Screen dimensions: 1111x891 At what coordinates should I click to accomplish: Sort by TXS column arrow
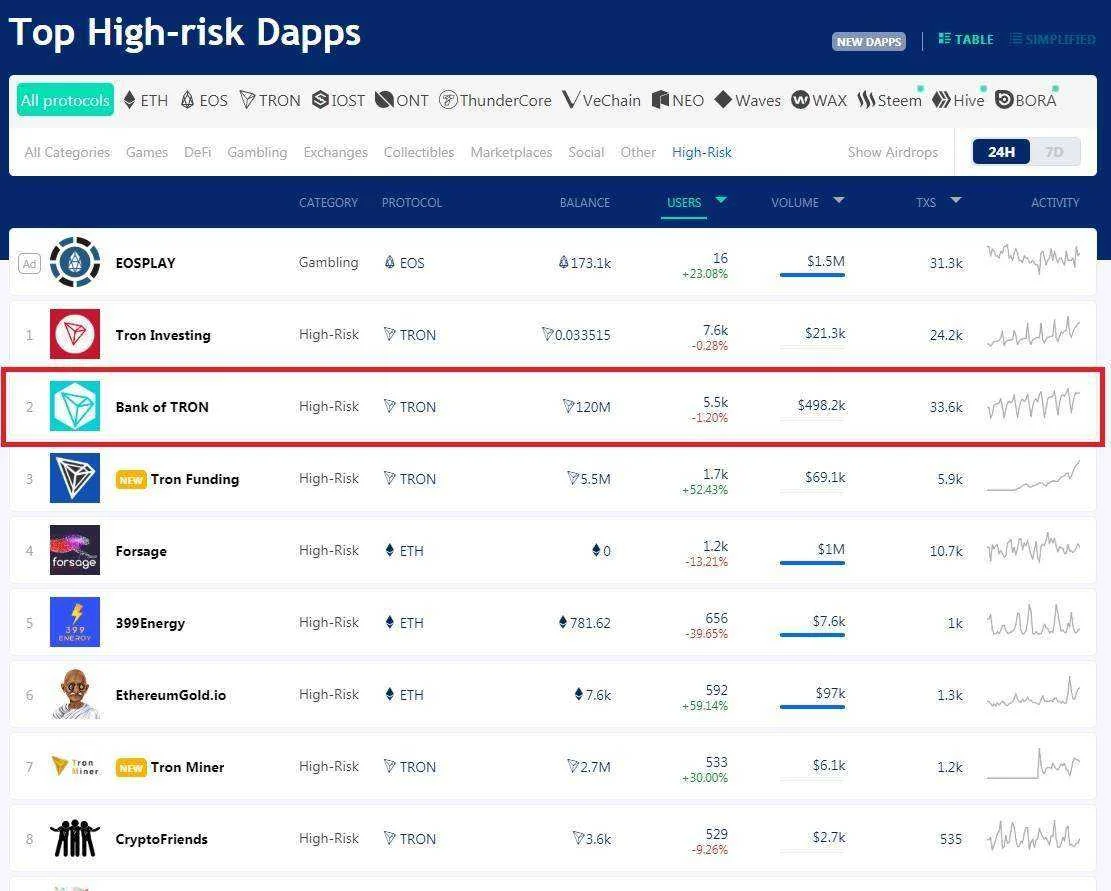(x=956, y=200)
